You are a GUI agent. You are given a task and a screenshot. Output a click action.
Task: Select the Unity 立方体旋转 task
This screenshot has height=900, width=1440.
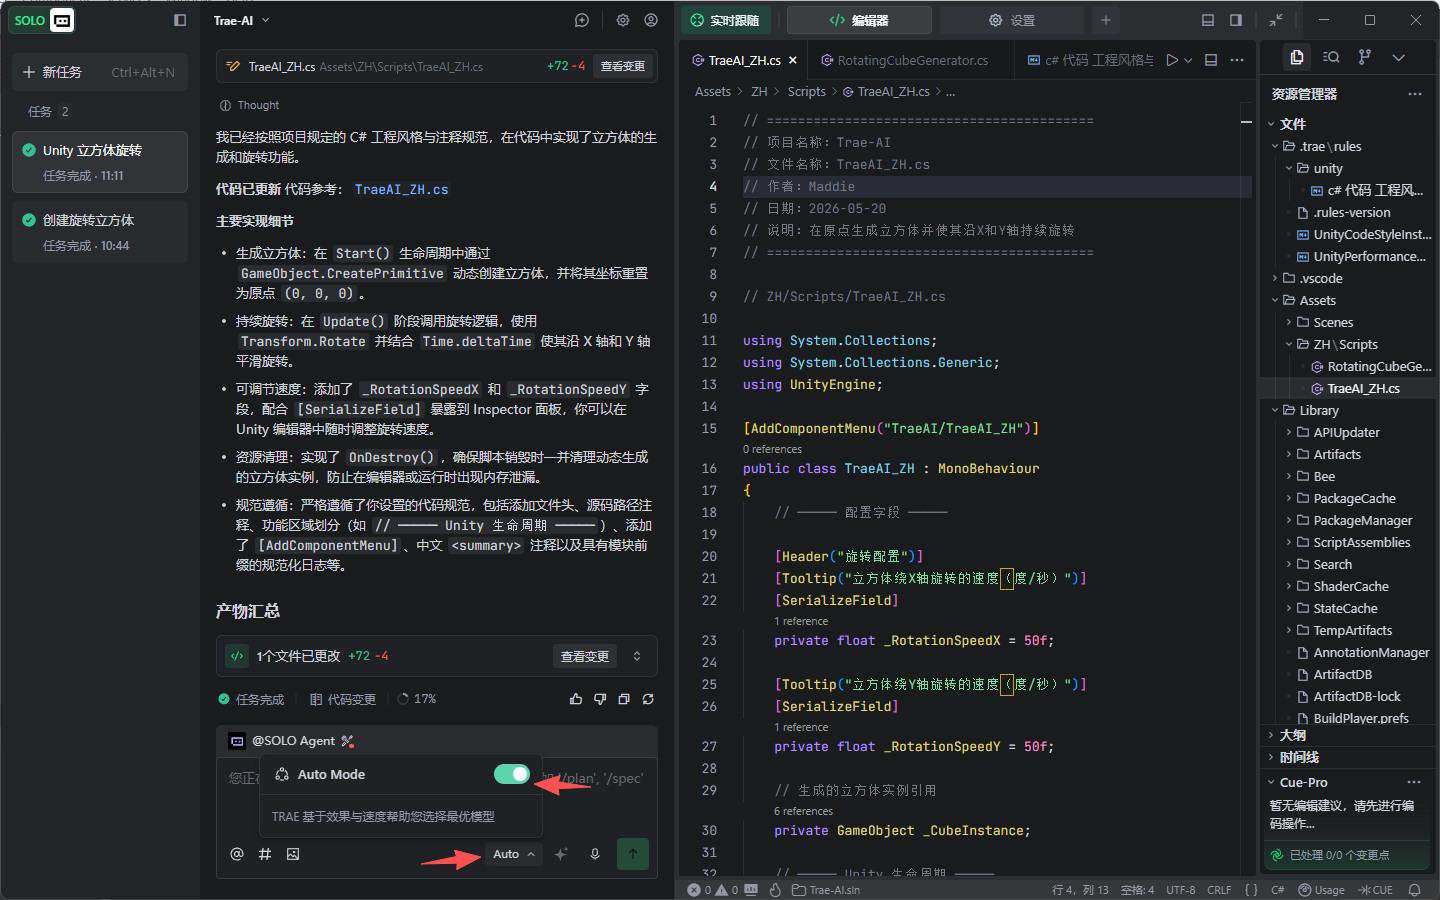coord(100,162)
